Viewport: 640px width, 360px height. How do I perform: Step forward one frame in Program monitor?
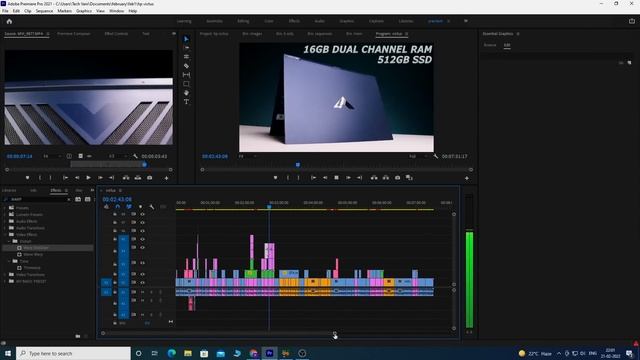tap(348, 178)
